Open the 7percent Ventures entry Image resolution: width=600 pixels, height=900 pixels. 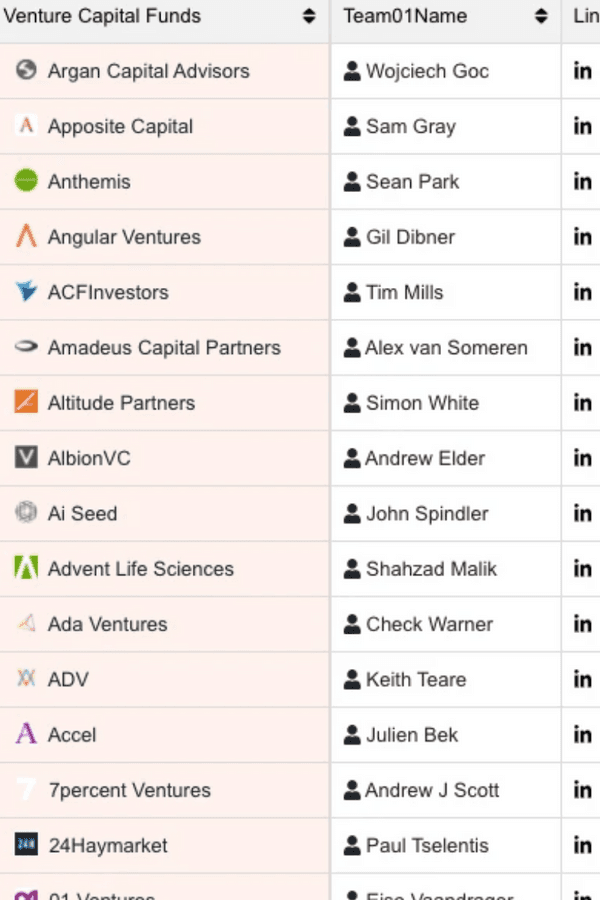(128, 790)
